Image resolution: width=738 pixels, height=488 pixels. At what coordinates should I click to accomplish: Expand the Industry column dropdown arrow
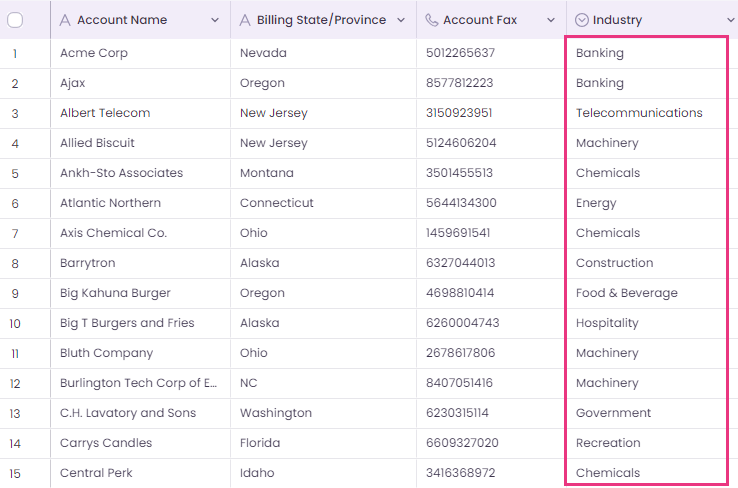tap(730, 20)
